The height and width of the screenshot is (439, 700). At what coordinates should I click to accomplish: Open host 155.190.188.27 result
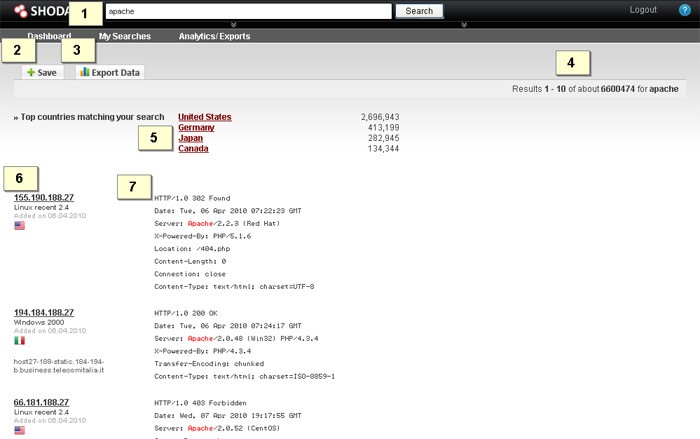click(44, 197)
